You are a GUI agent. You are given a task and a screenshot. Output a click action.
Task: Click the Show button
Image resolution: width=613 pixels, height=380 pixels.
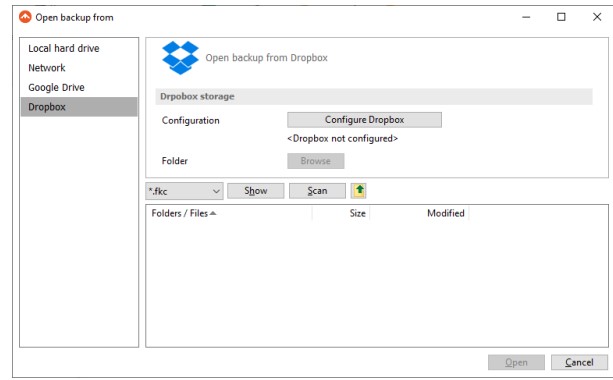(x=256, y=191)
